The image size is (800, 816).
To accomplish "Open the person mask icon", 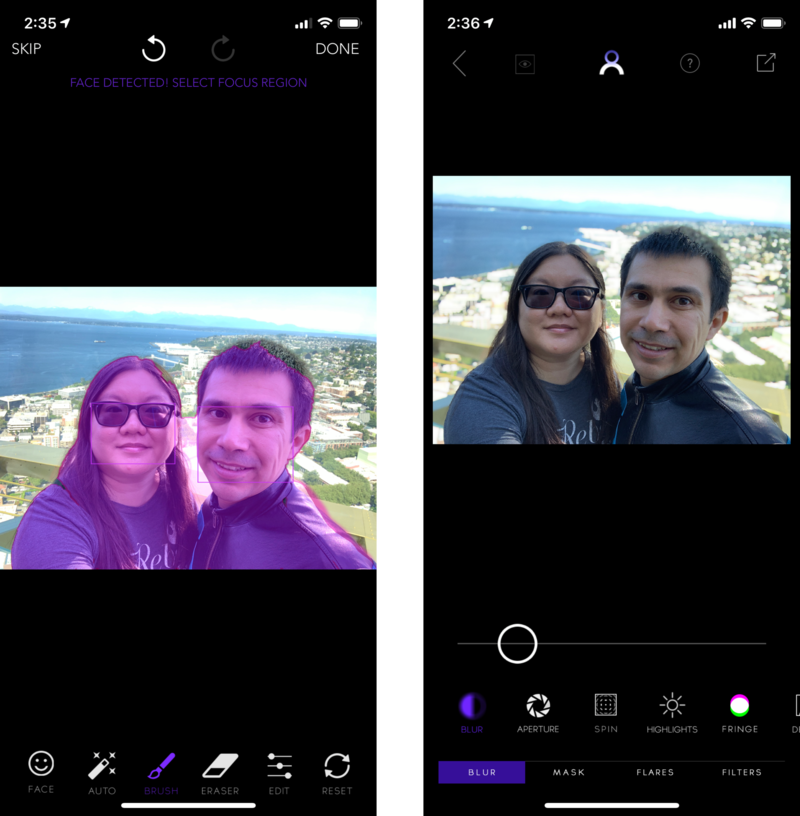I will tap(611, 64).
